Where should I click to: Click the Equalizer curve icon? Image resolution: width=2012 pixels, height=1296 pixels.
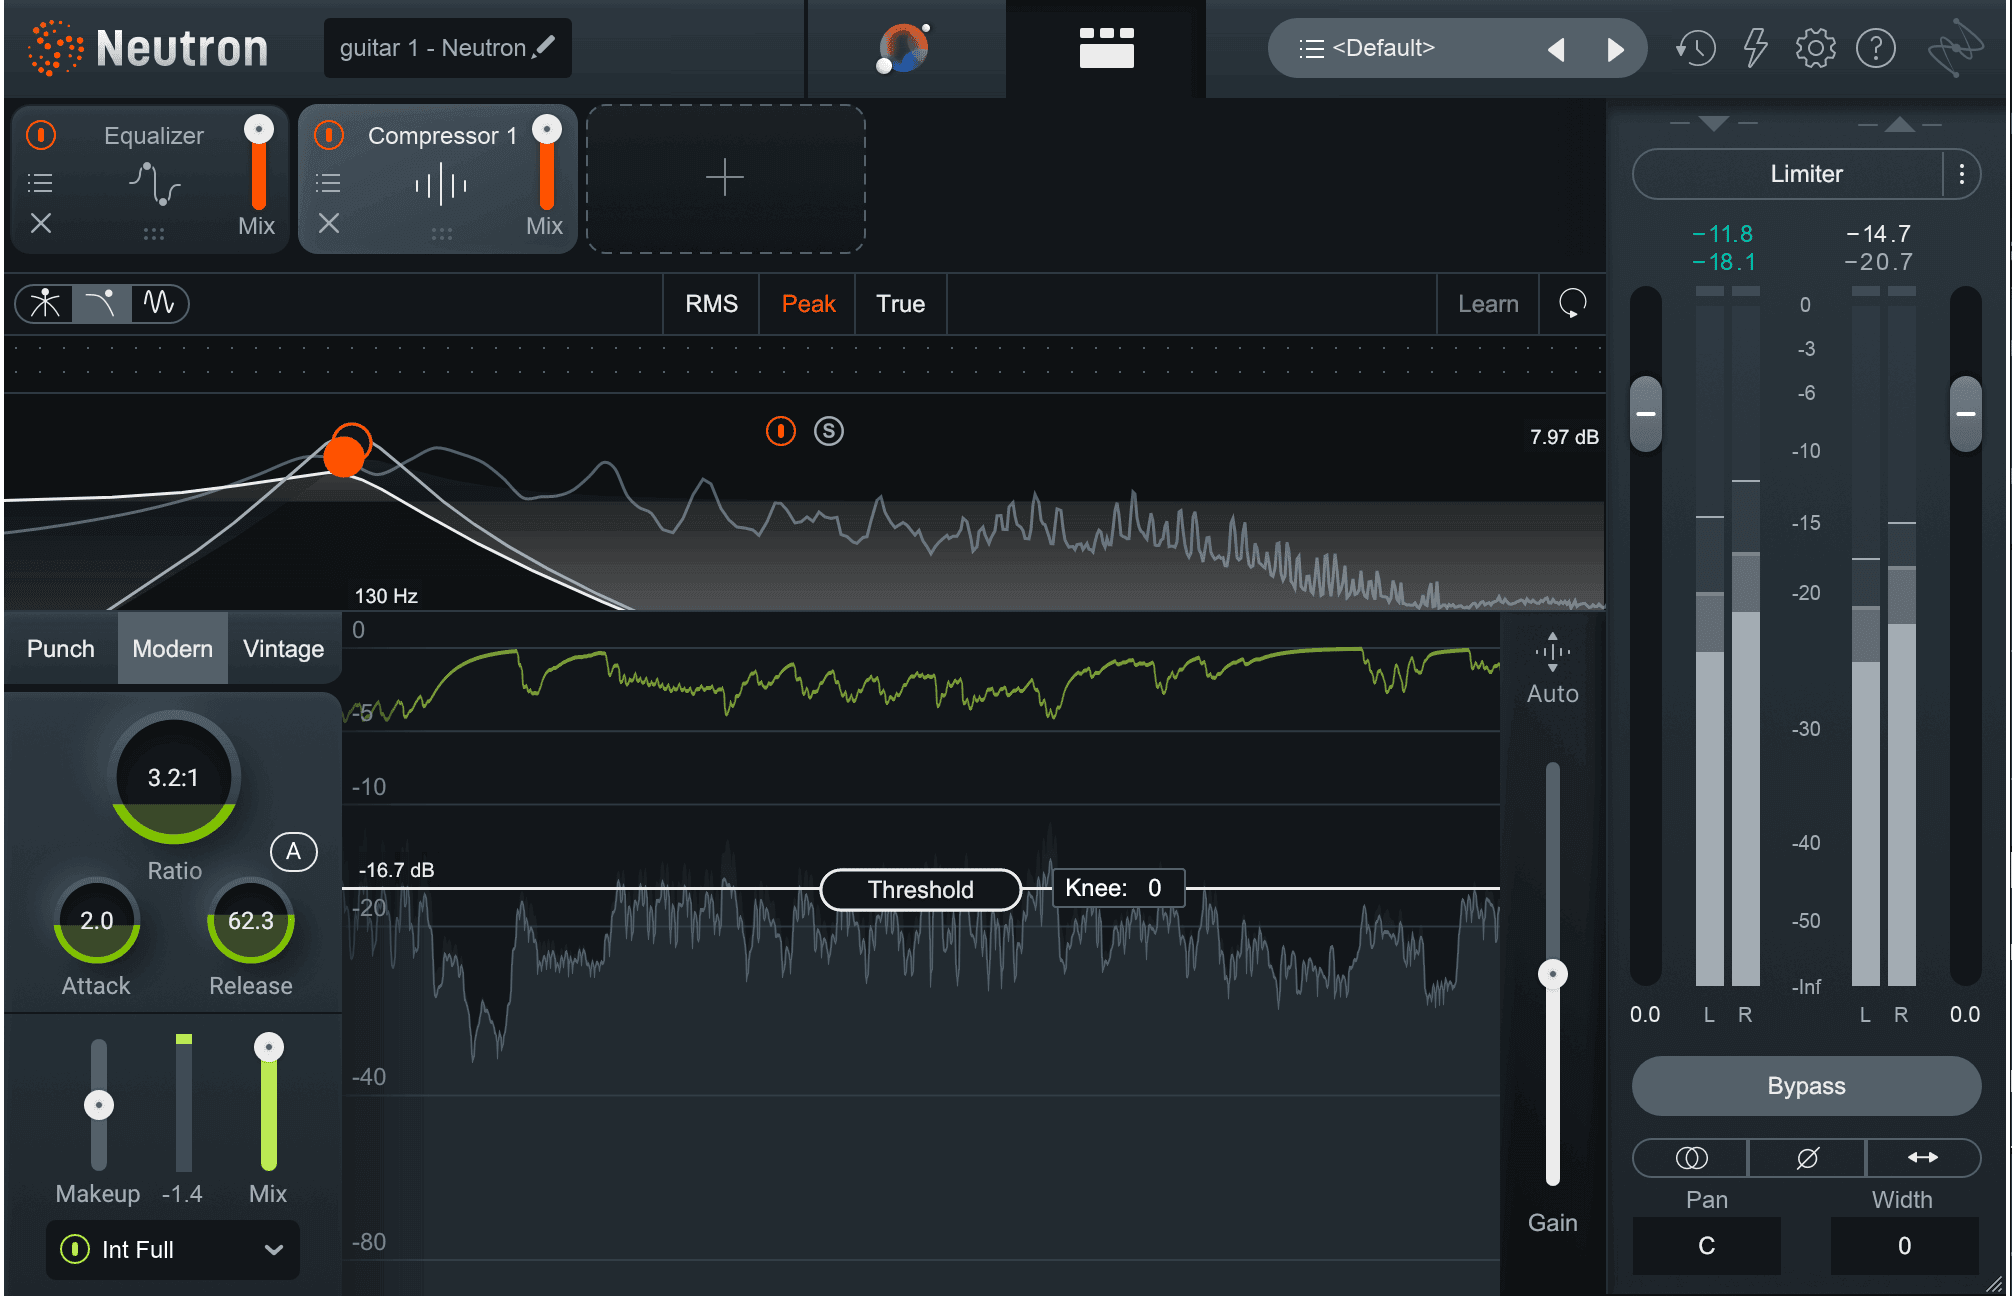pyautogui.click(x=154, y=183)
